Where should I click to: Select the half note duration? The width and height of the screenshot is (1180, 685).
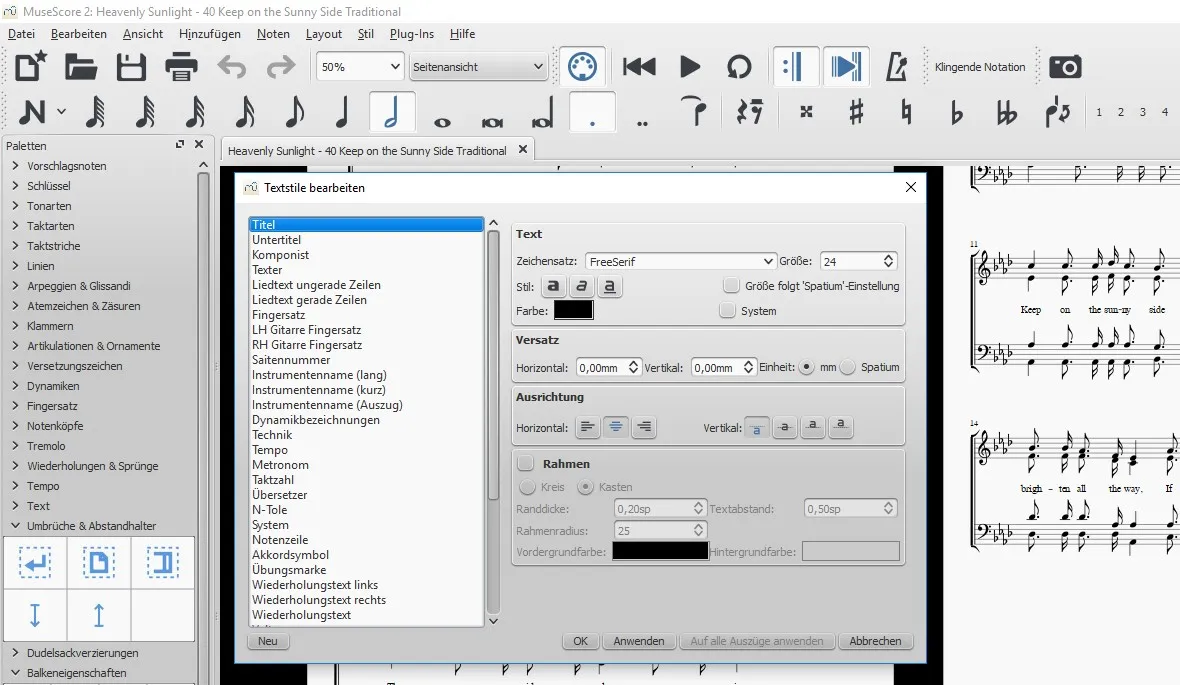click(392, 112)
